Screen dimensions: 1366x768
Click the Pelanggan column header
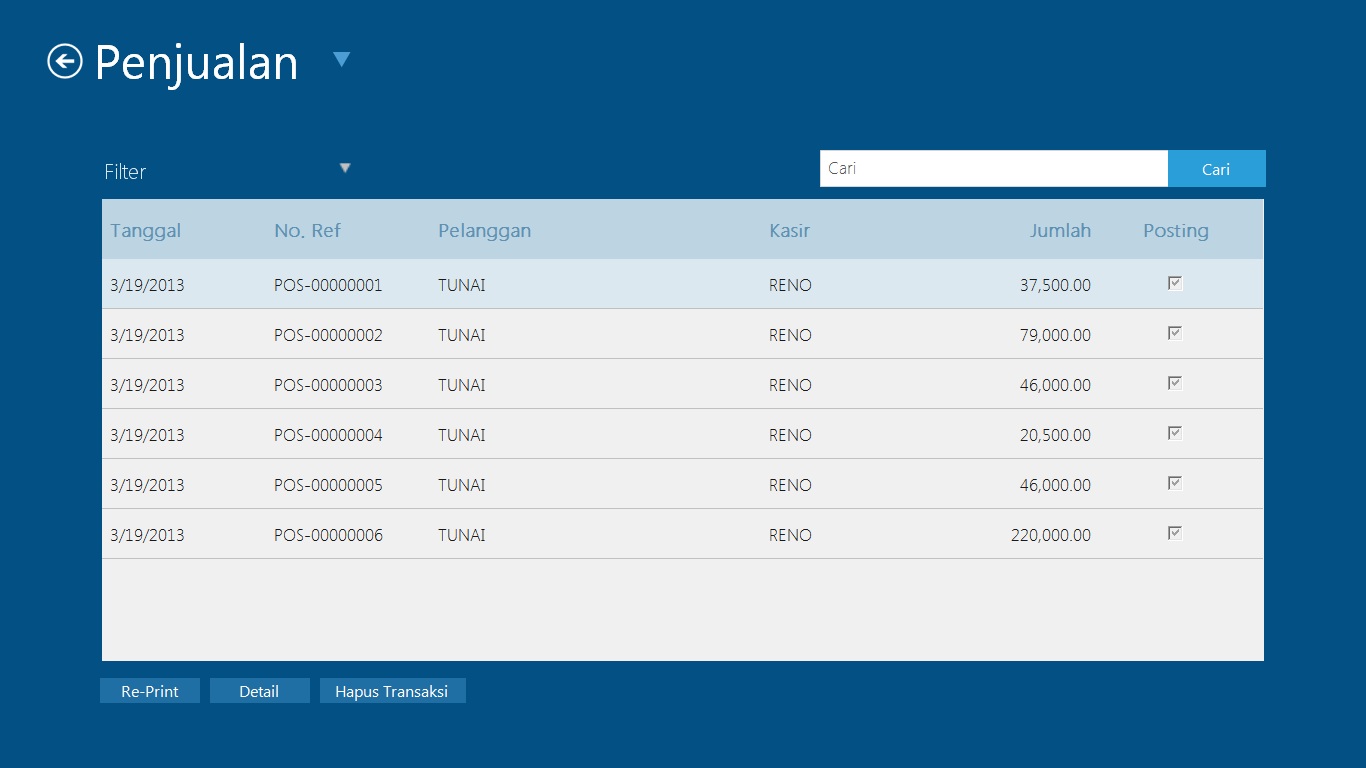pos(484,231)
